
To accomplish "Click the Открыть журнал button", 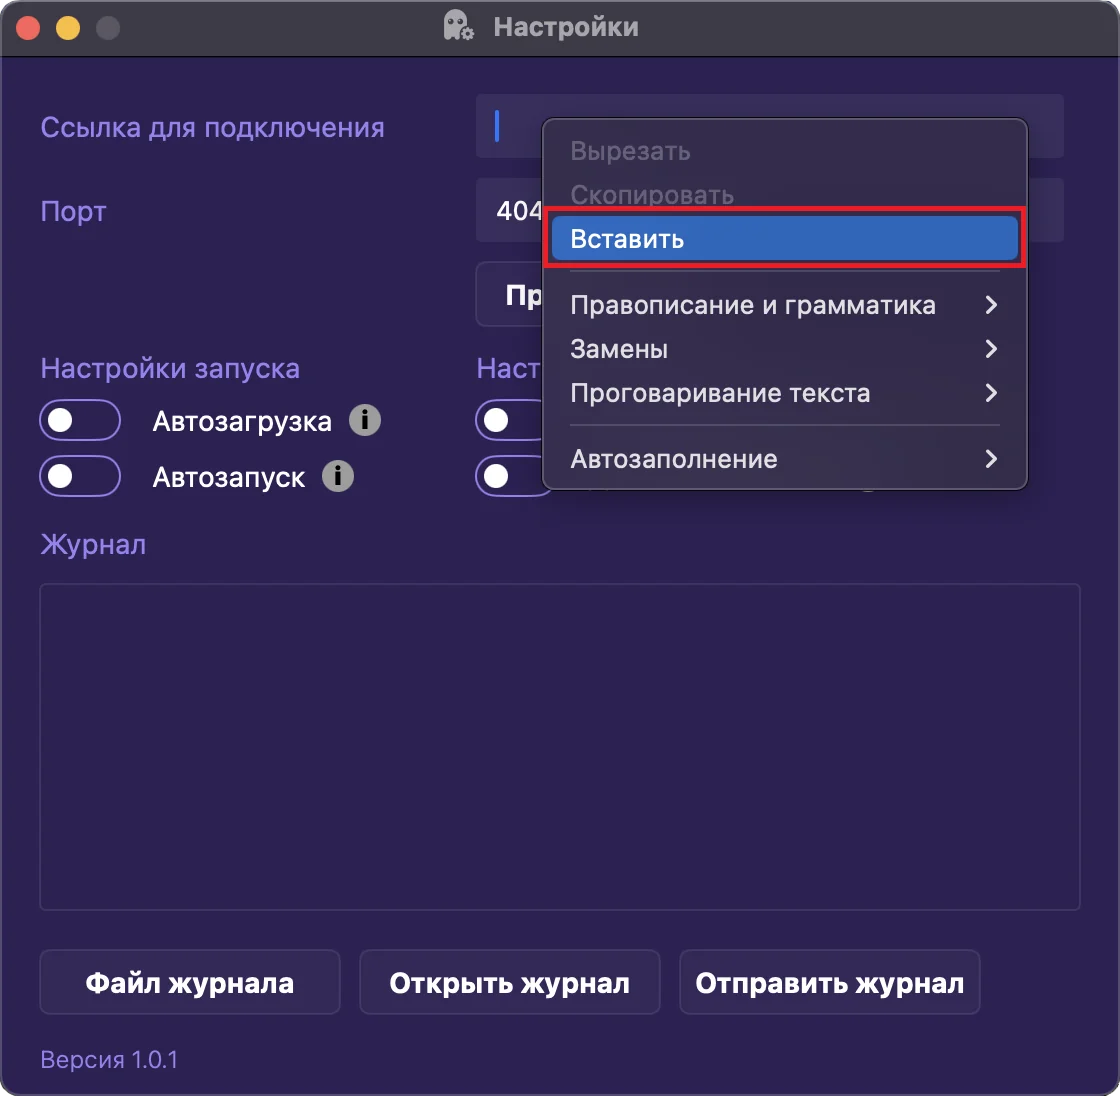I will (x=509, y=983).
